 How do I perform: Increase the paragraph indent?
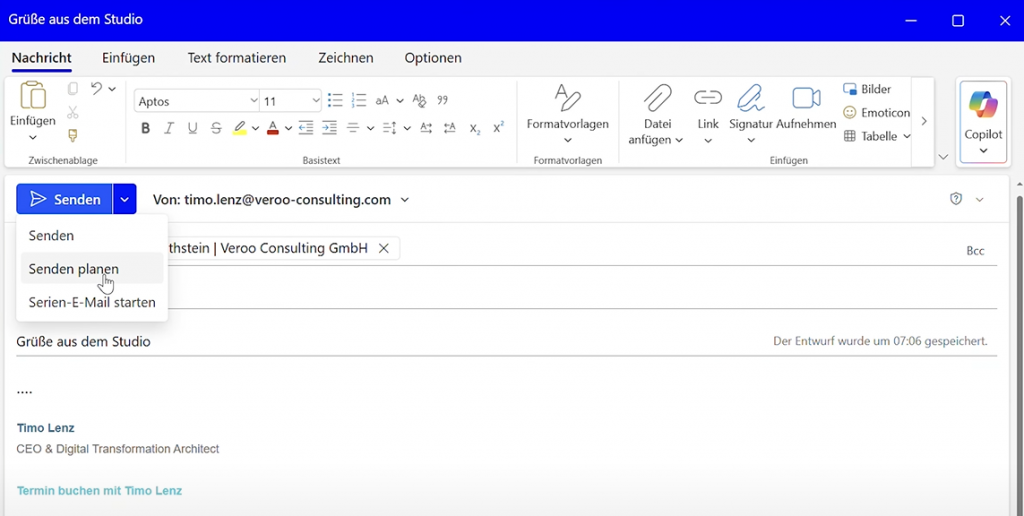(x=329, y=128)
